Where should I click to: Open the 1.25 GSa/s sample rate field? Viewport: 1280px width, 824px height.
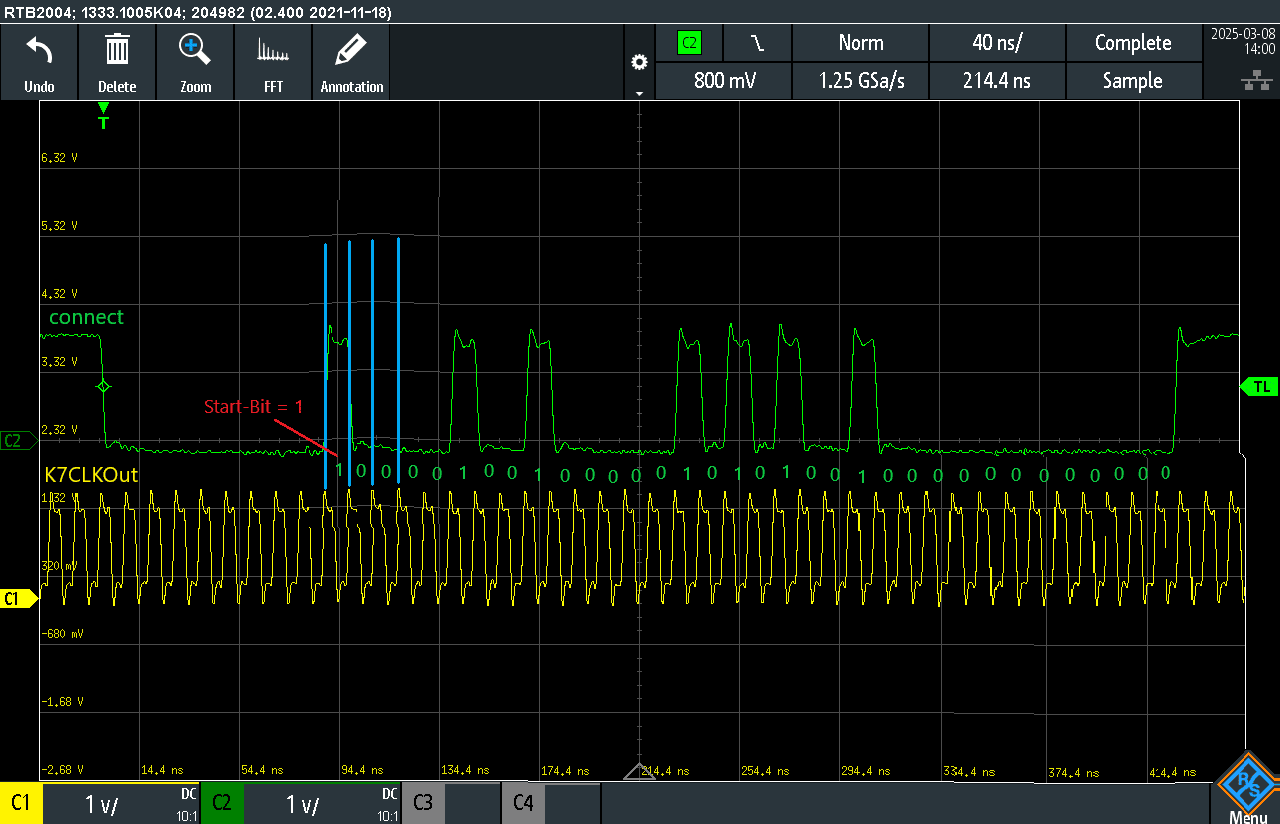860,81
